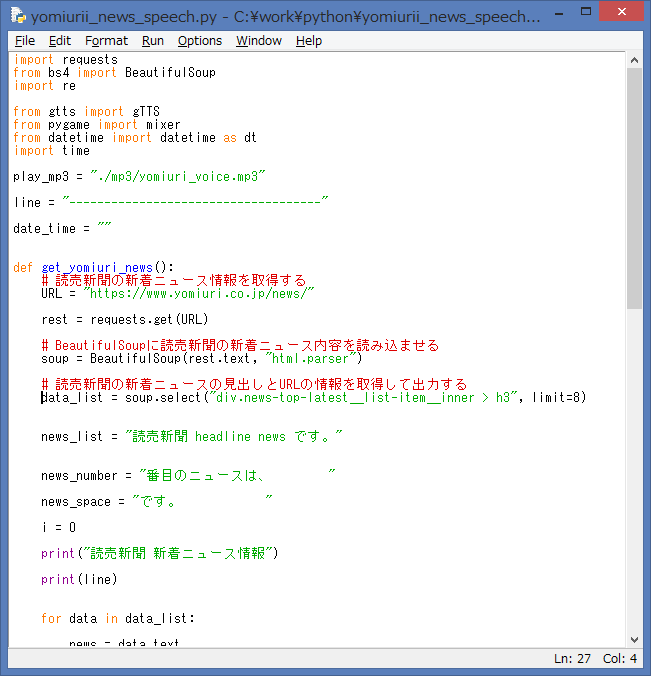Minimize the IDLE editor window
Image resolution: width=651 pixels, height=676 pixels.
pos(560,14)
